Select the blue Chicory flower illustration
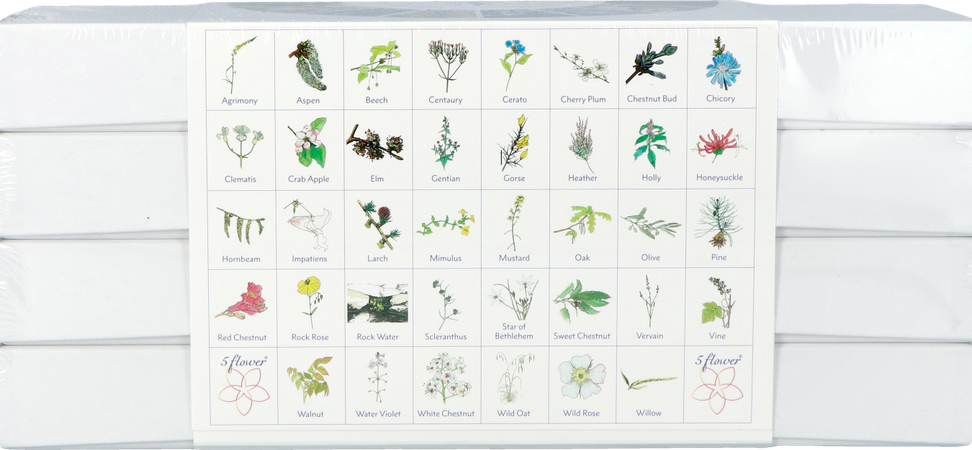972x450 pixels. 722,63
